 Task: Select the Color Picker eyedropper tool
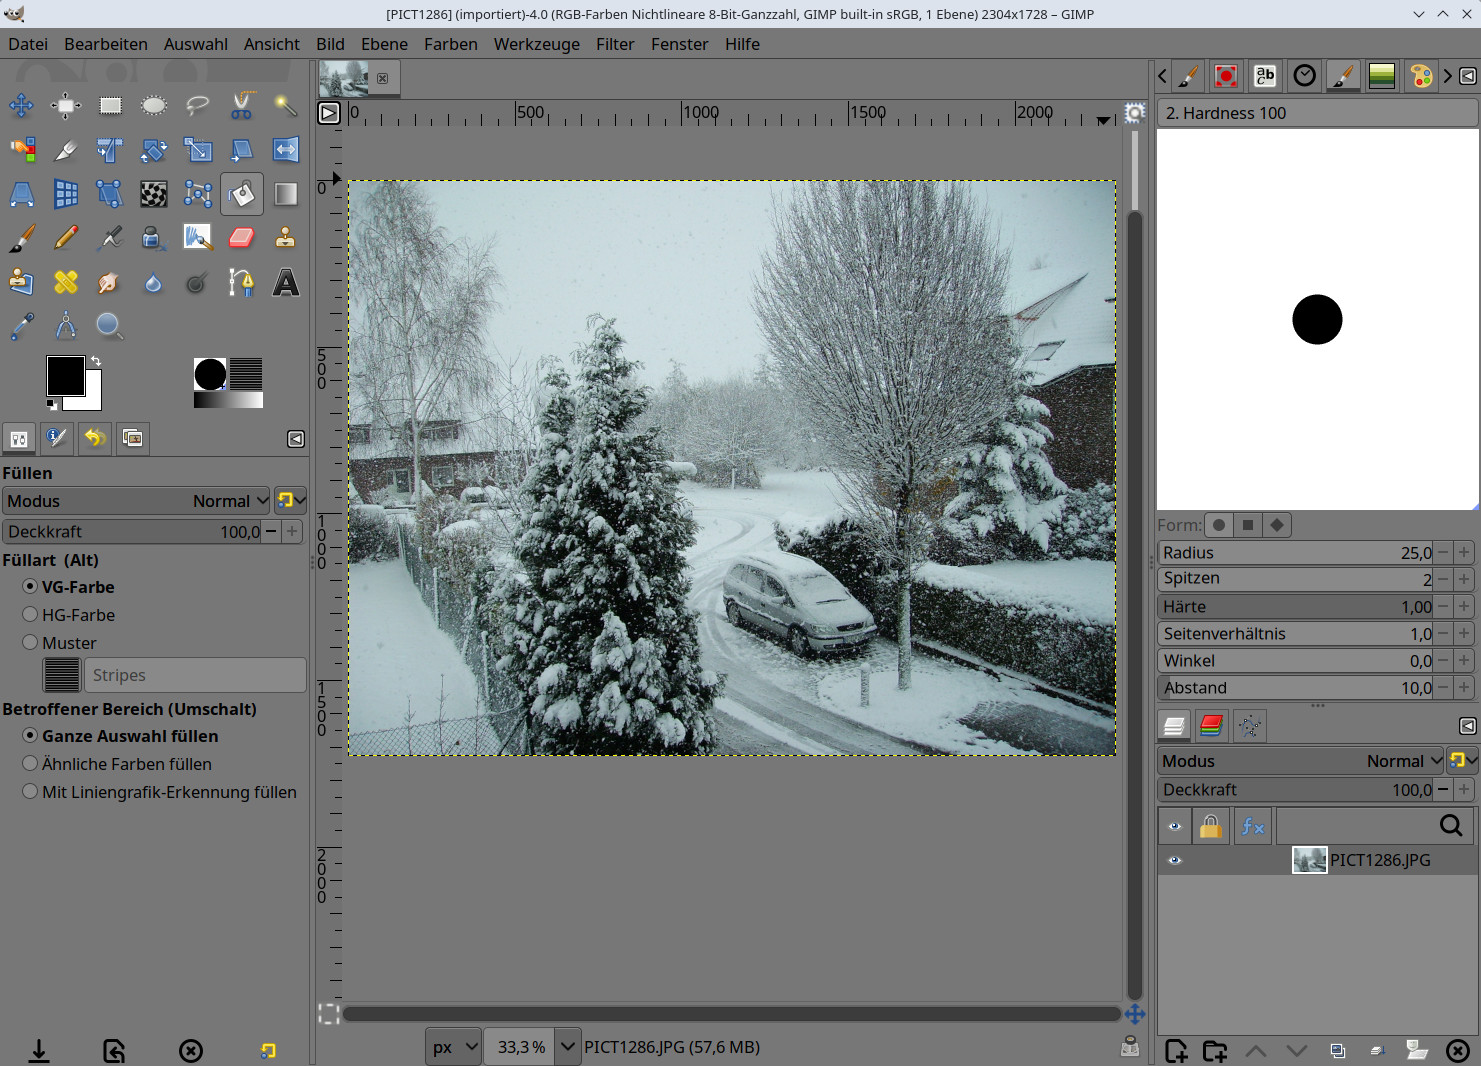tap(21, 326)
